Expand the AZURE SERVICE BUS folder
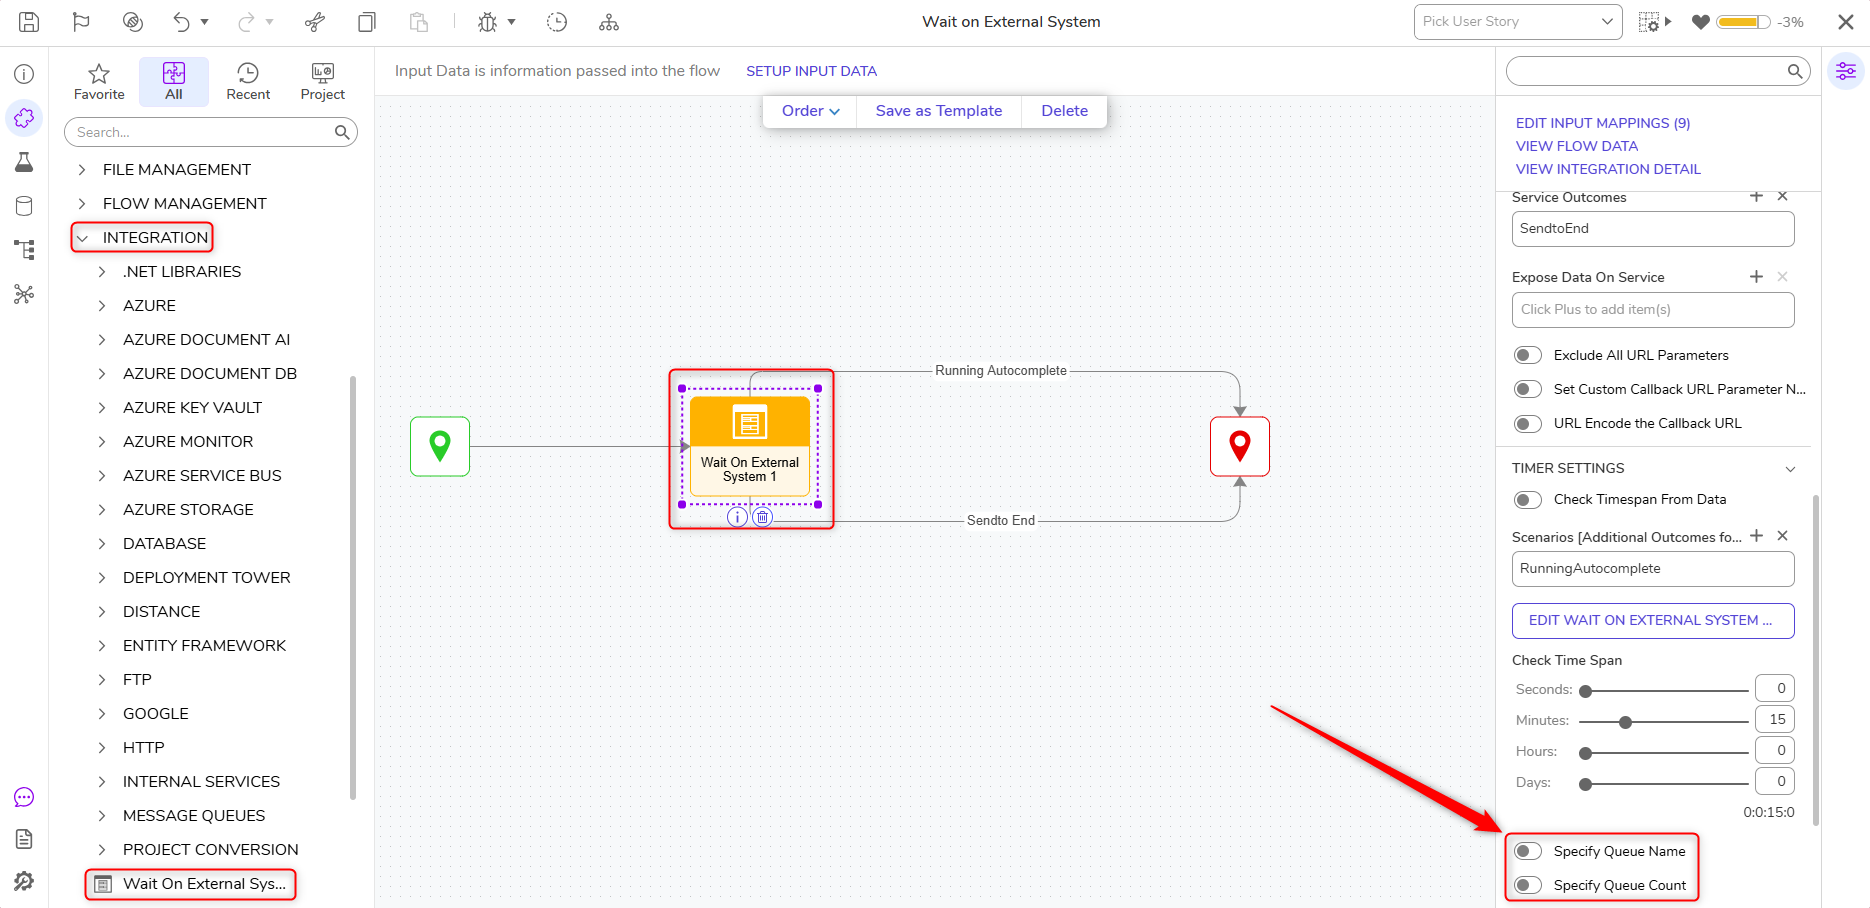Image resolution: width=1870 pixels, height=908 pixels. 102,476
